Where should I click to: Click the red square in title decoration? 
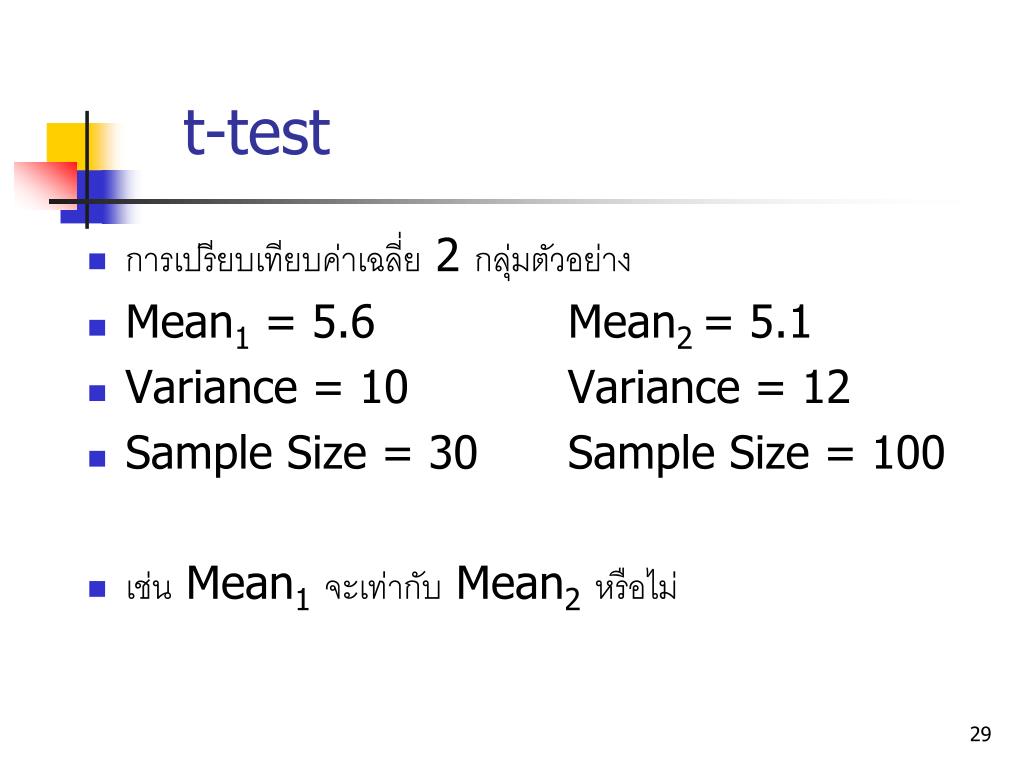[x=46, y=184]
